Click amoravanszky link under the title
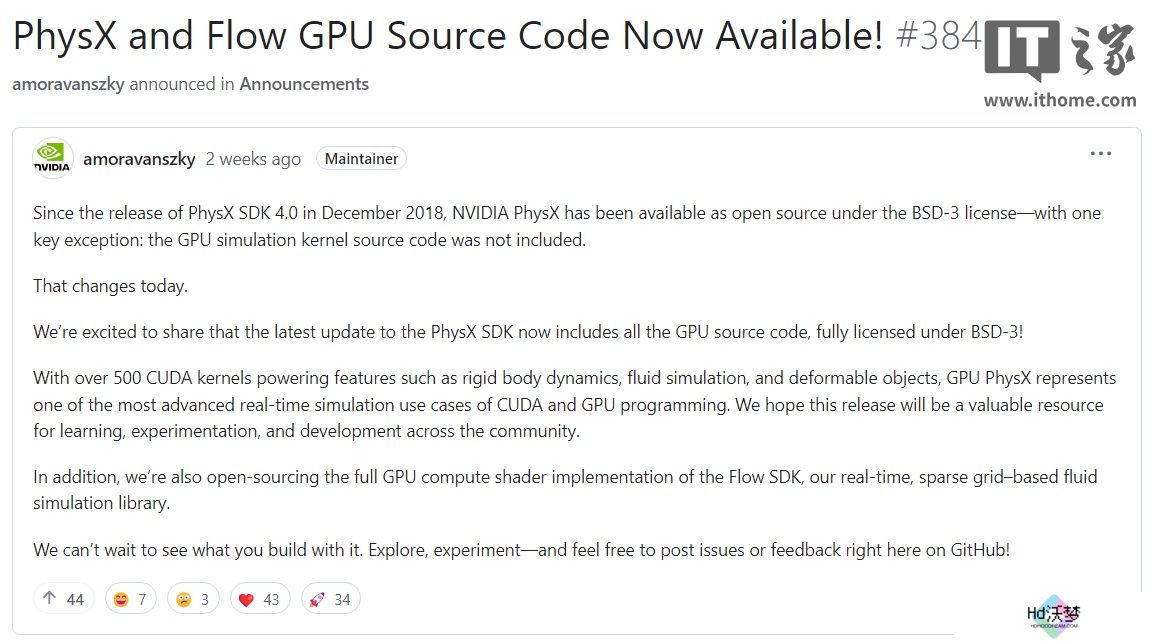Viewport: 1154px width, 642px height. coord(68,84)
